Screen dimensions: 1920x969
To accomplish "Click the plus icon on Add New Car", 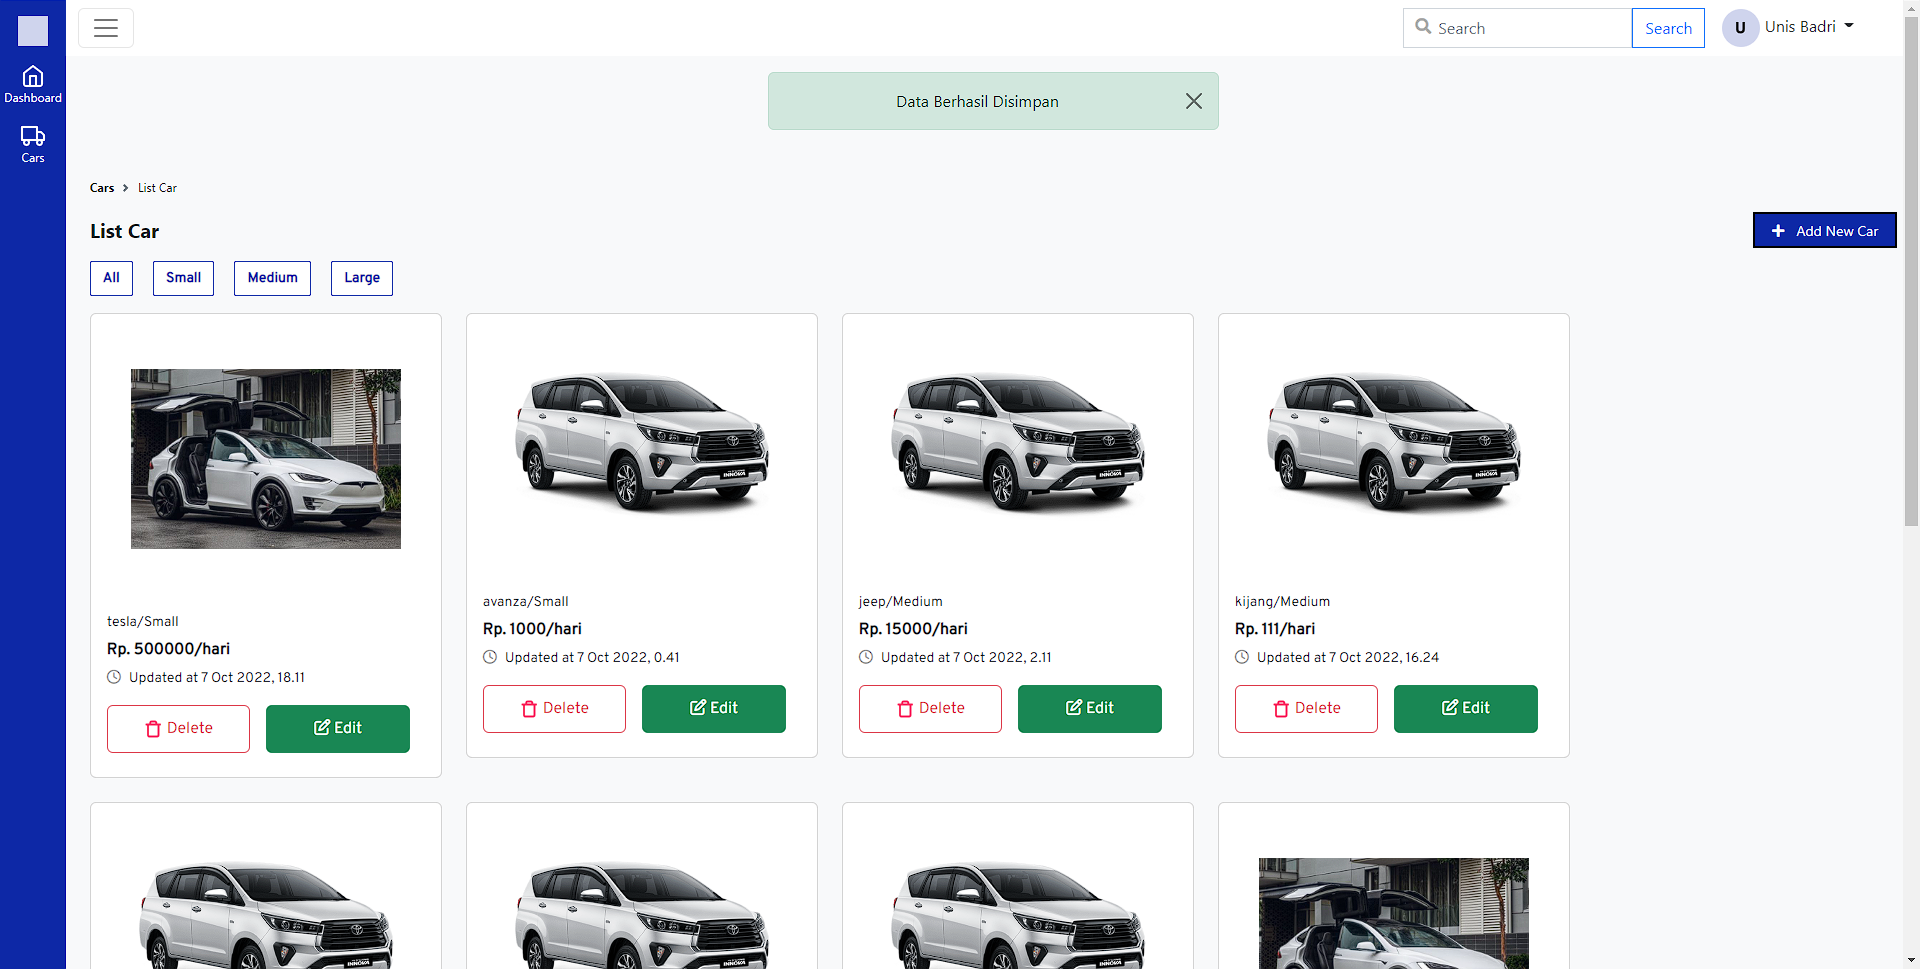I will pos(1778,231).
